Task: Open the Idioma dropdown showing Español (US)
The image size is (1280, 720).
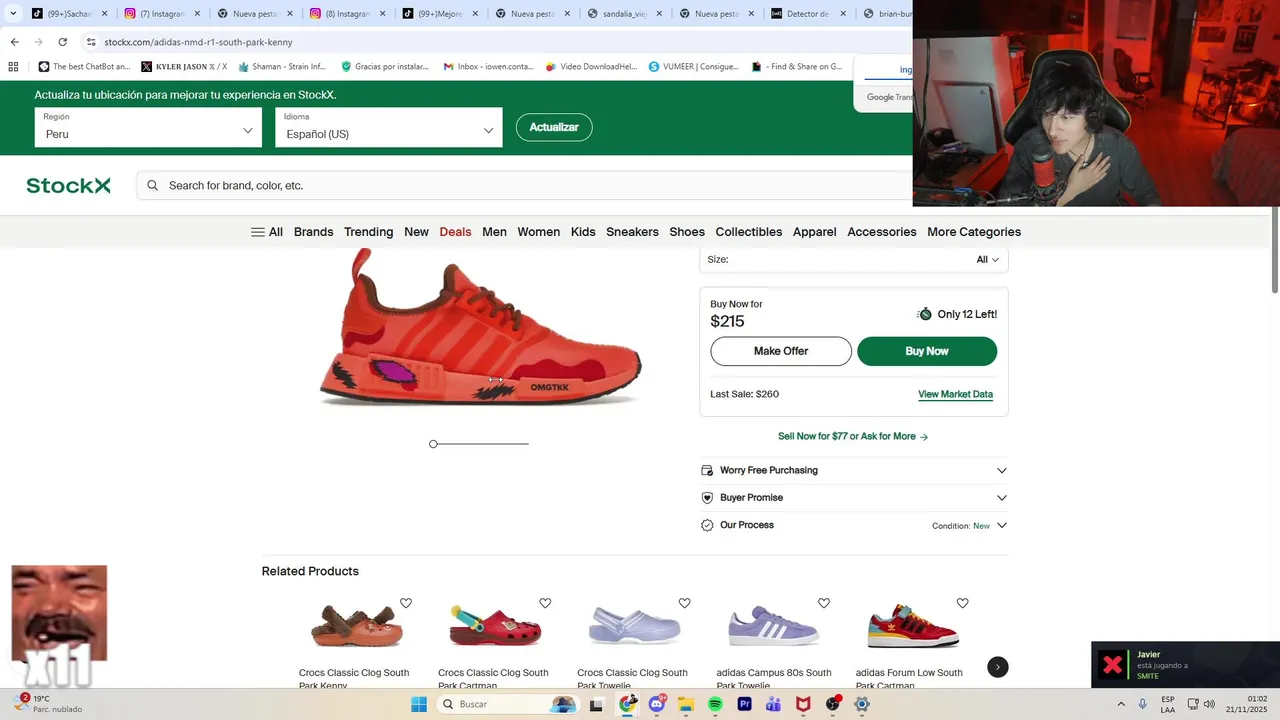Action: [x=389, y=127]
